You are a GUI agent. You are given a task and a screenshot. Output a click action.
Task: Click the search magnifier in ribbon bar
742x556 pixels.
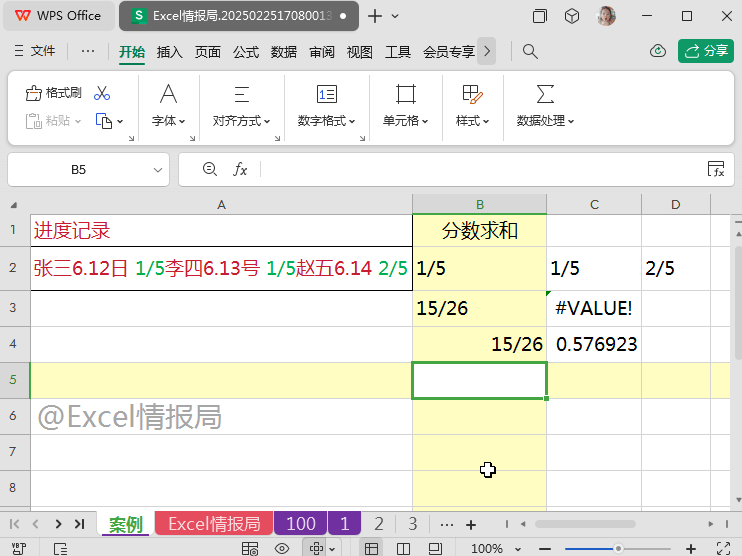531,51
